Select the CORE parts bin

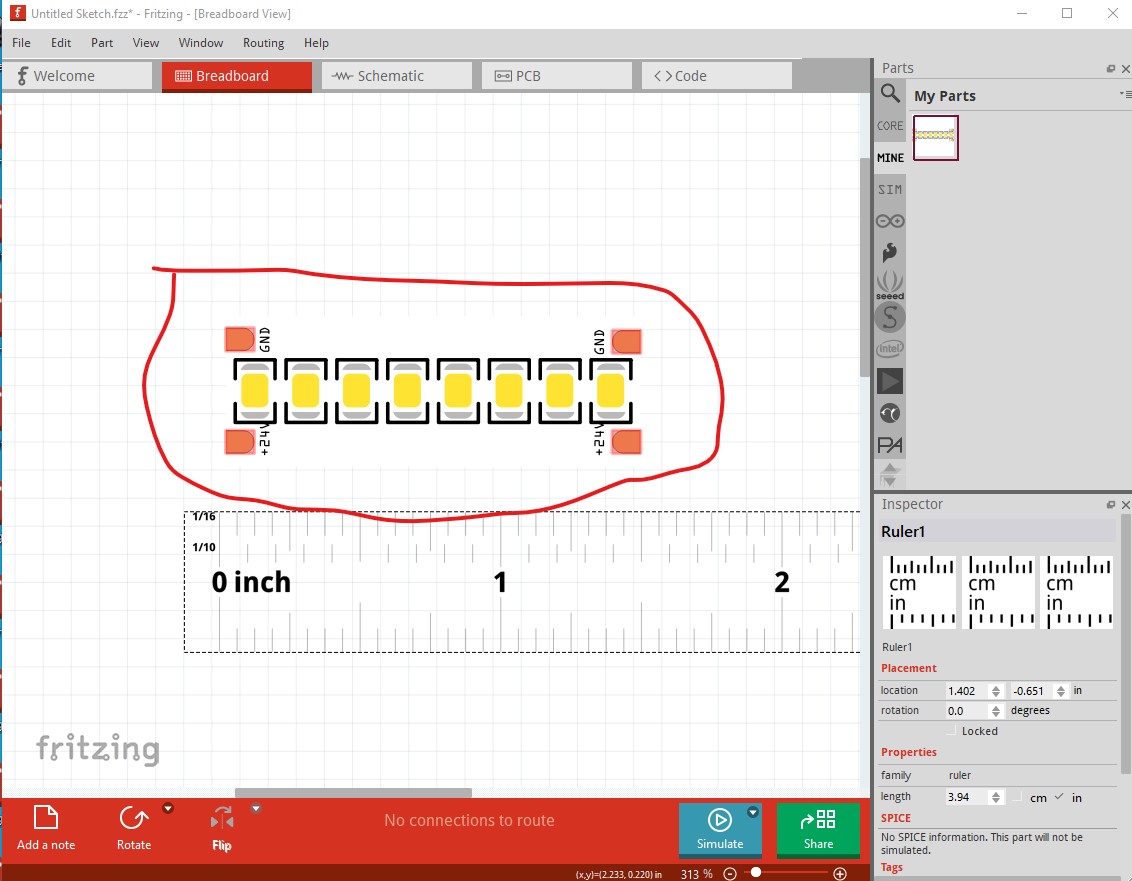[889, 126]
